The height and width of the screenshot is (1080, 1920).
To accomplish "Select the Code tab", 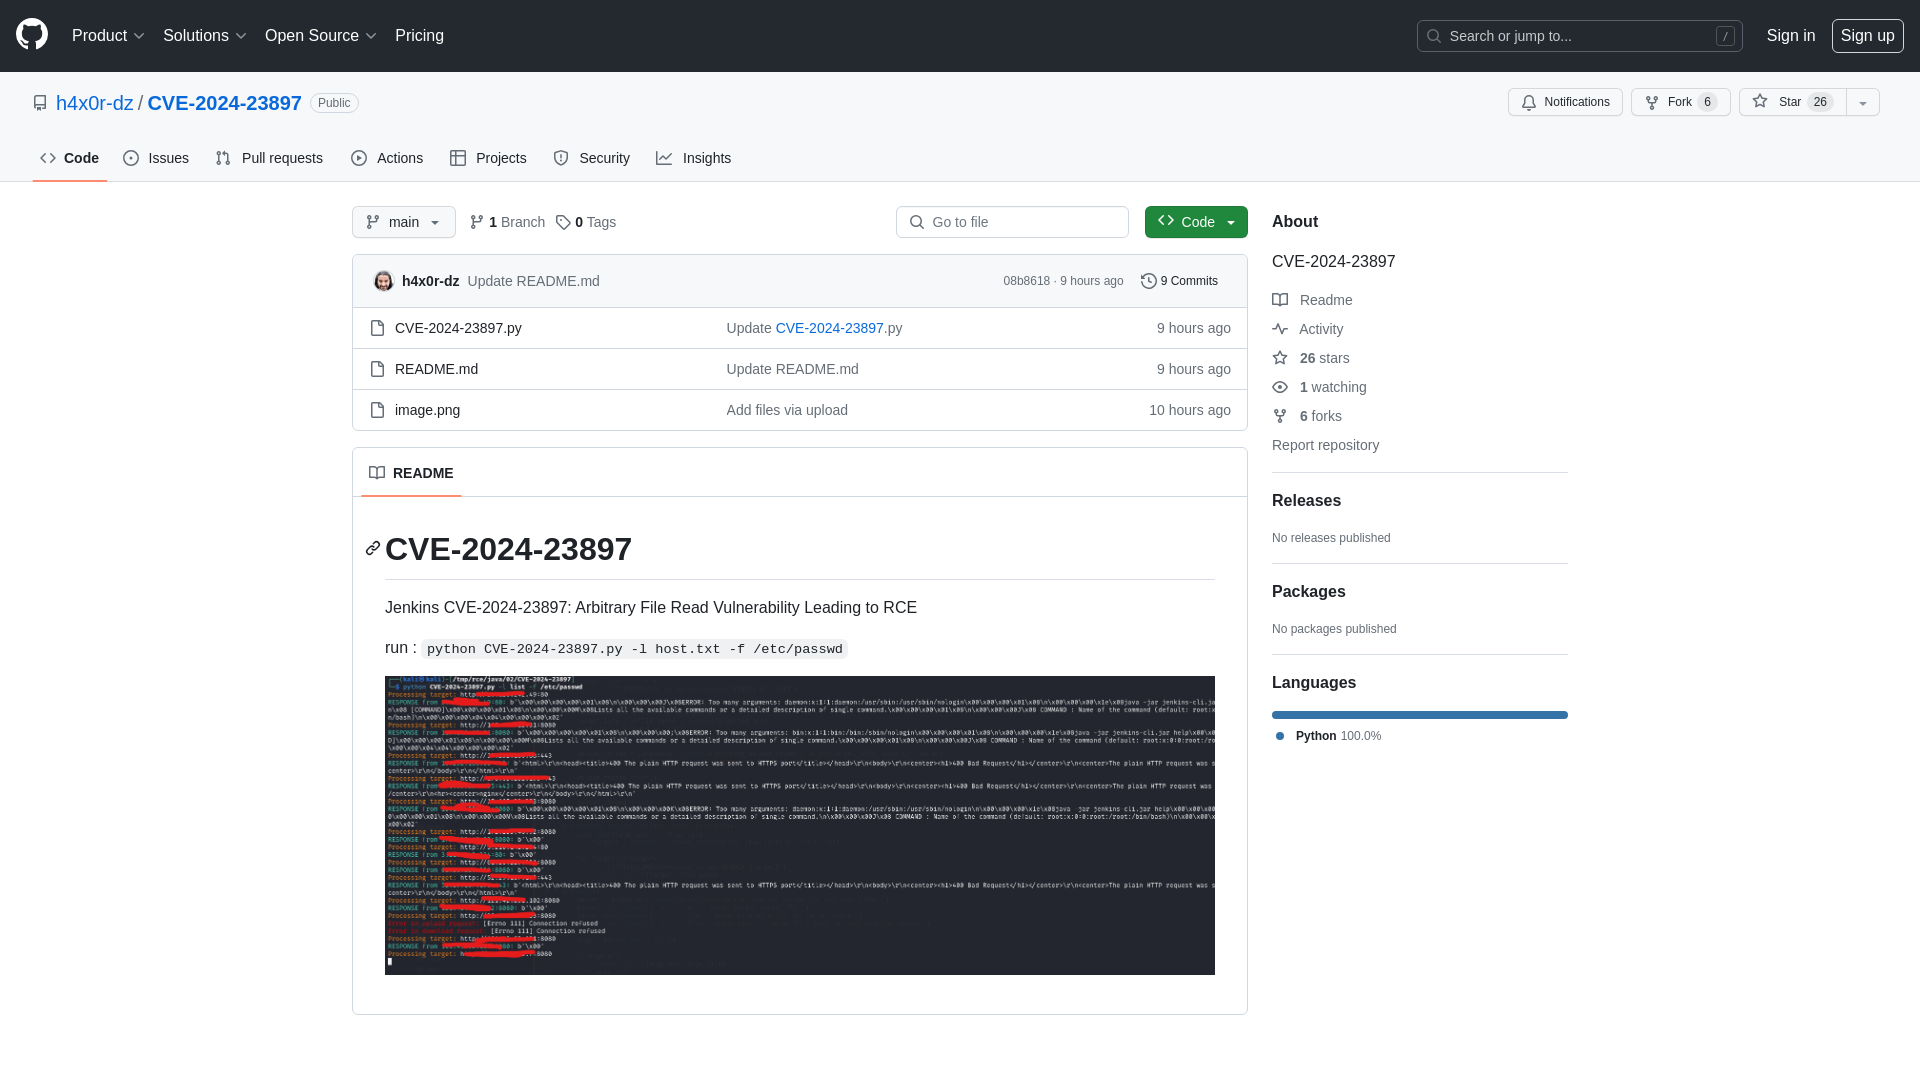I will coord(69,157).
